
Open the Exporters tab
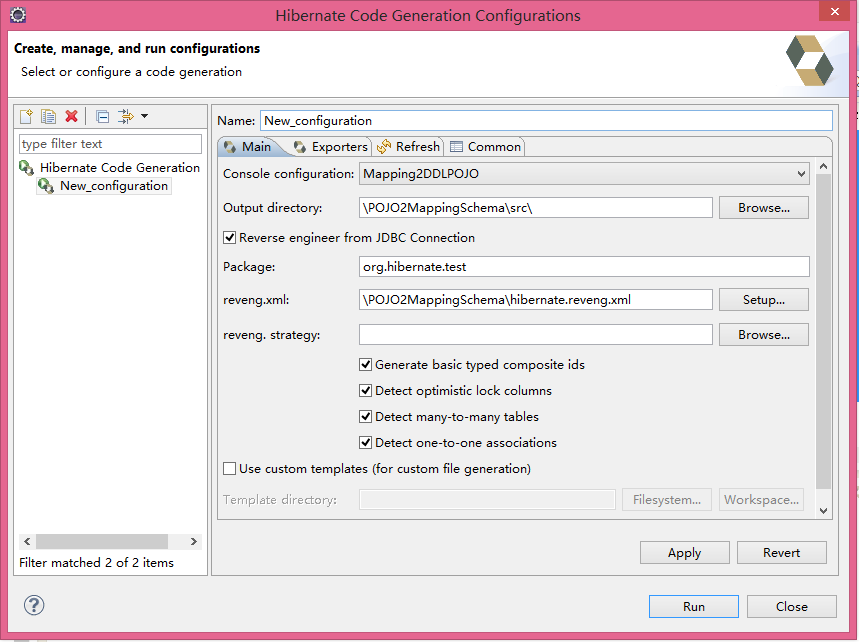pyautogui.click(x=330, y=147)
